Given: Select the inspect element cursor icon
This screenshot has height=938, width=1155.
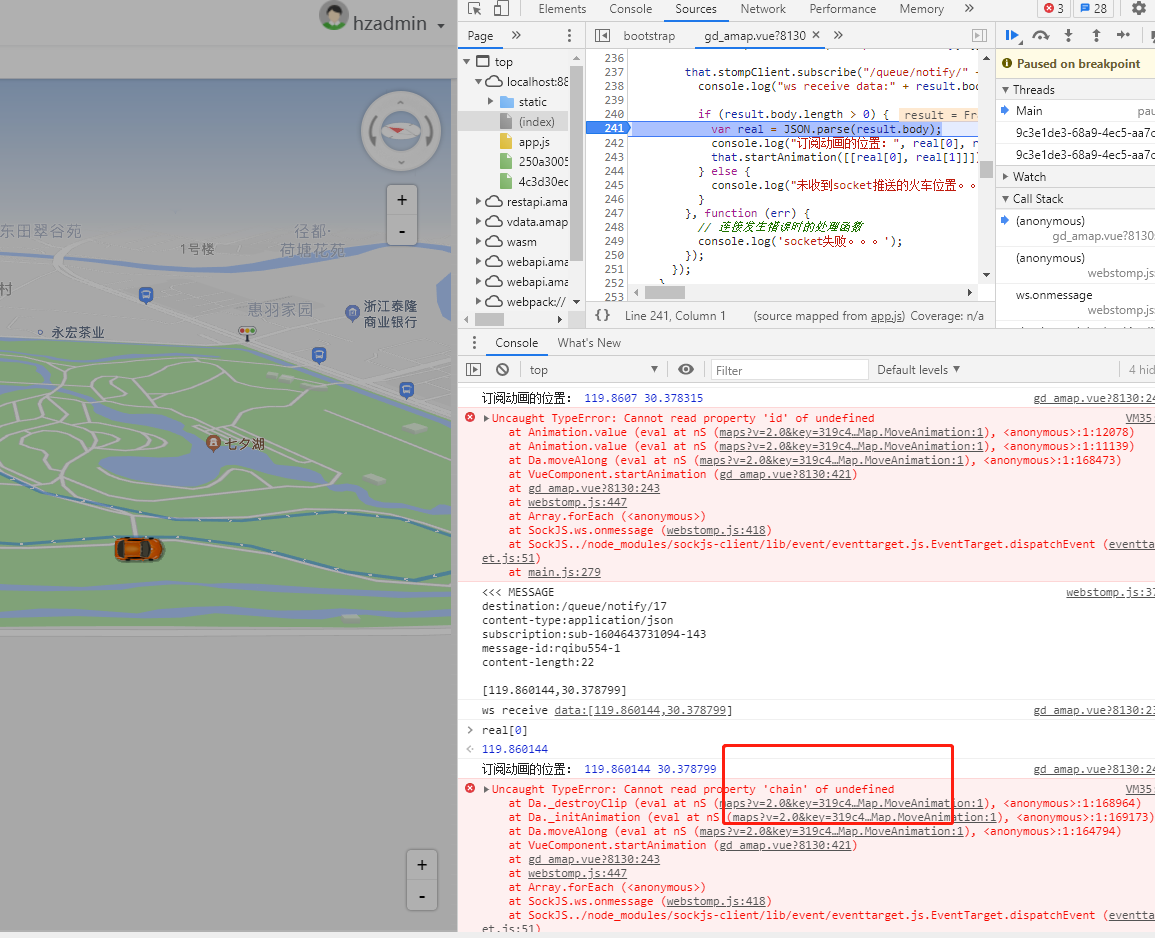Looking at the screenshot, I should click(x=472, y=9).
